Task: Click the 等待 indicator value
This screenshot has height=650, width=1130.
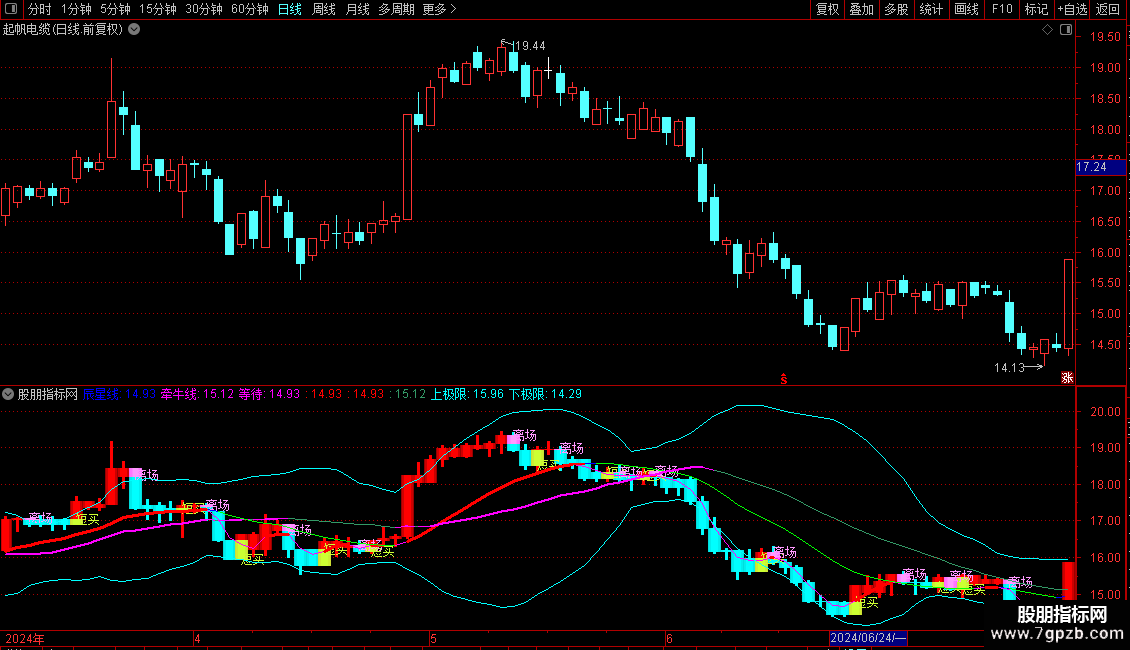Action: click(x=269, y=394)
